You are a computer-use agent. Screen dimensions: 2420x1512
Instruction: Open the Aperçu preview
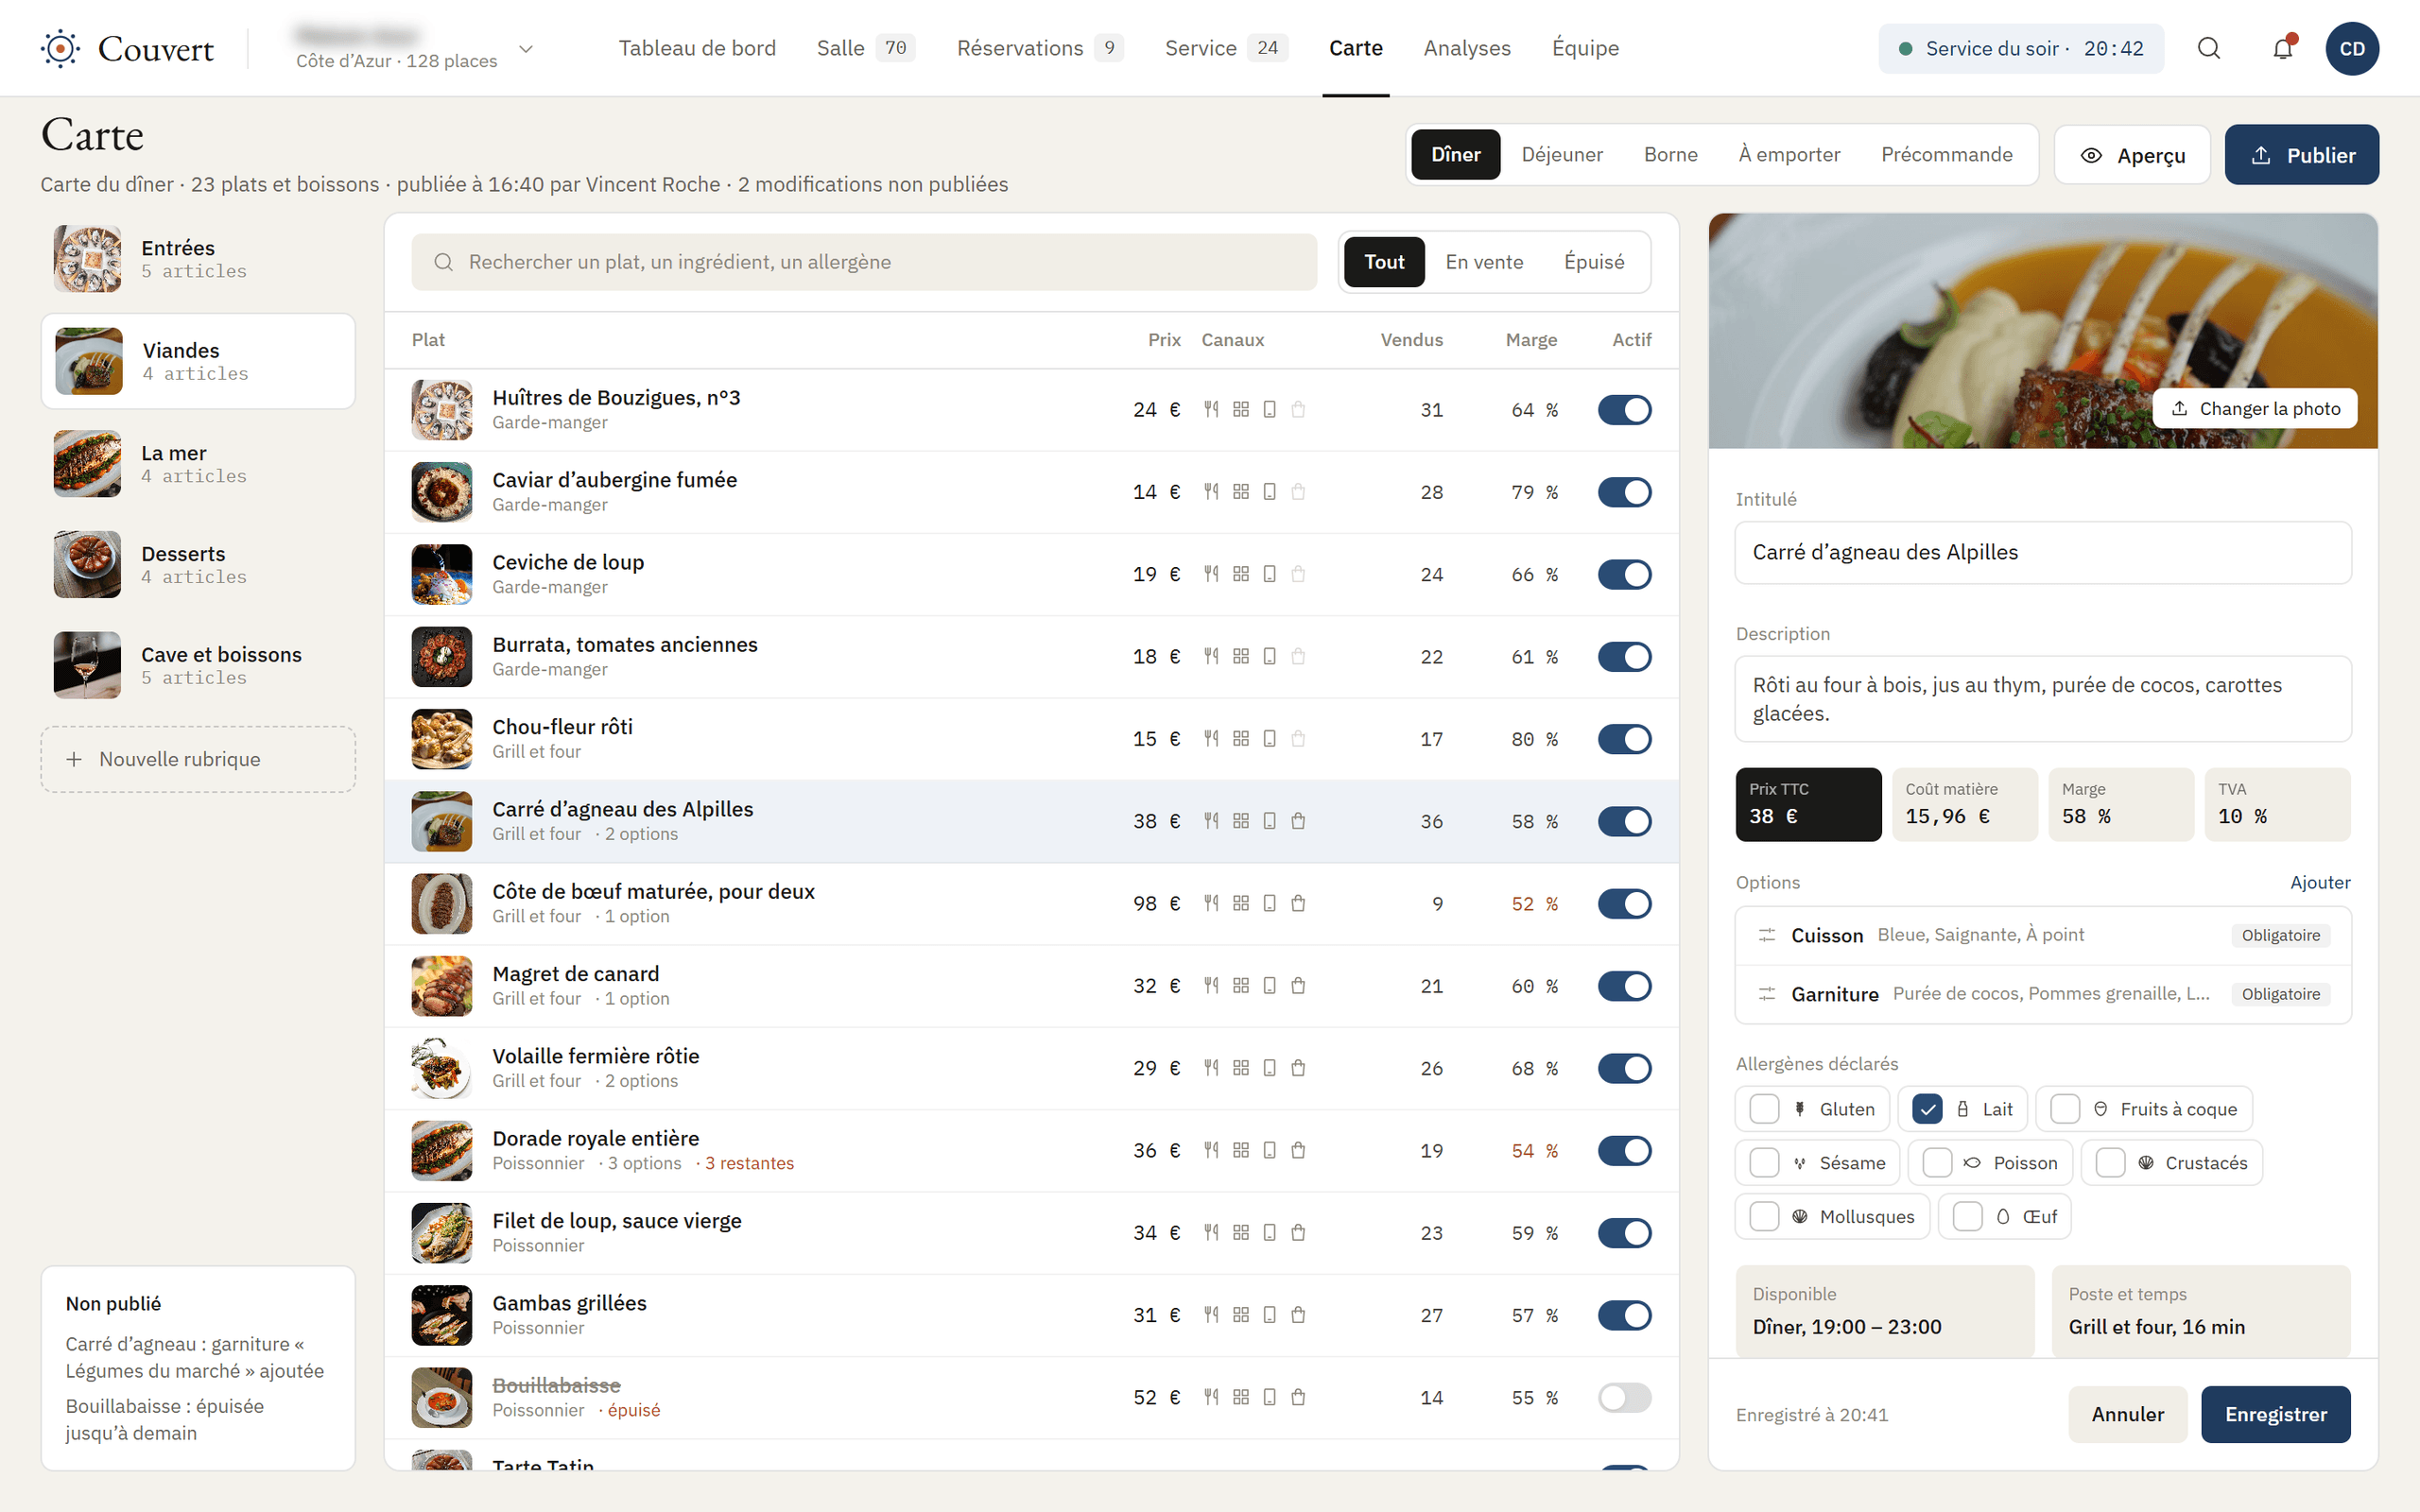pyautogui.click(x=2132, y=155)
